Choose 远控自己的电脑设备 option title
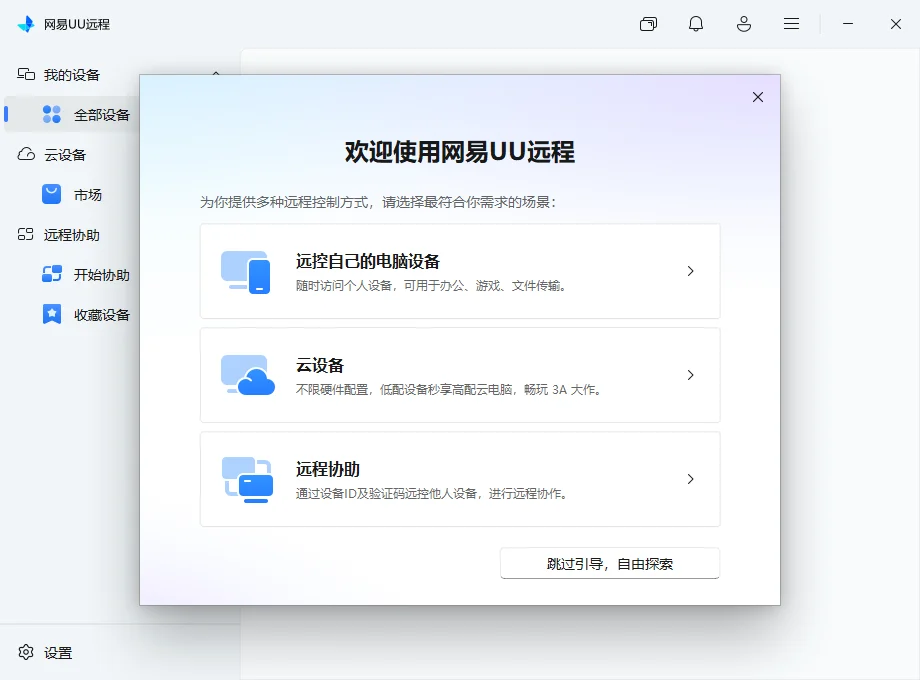 [368, 262]
